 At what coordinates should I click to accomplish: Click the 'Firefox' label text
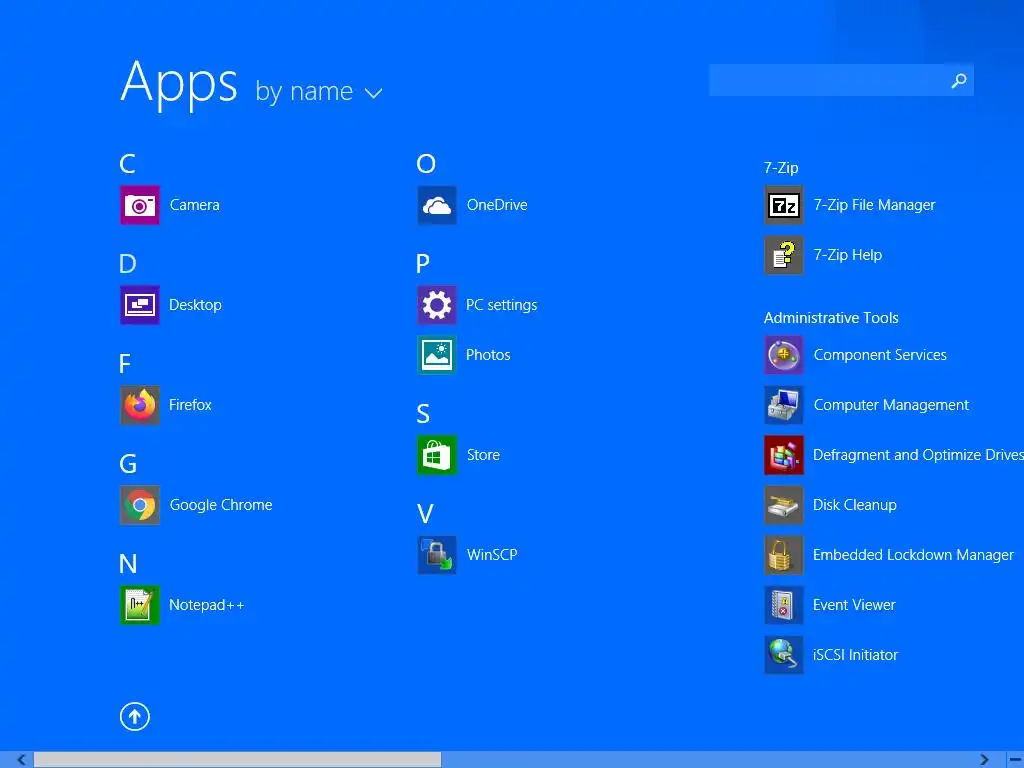(190, 405)
